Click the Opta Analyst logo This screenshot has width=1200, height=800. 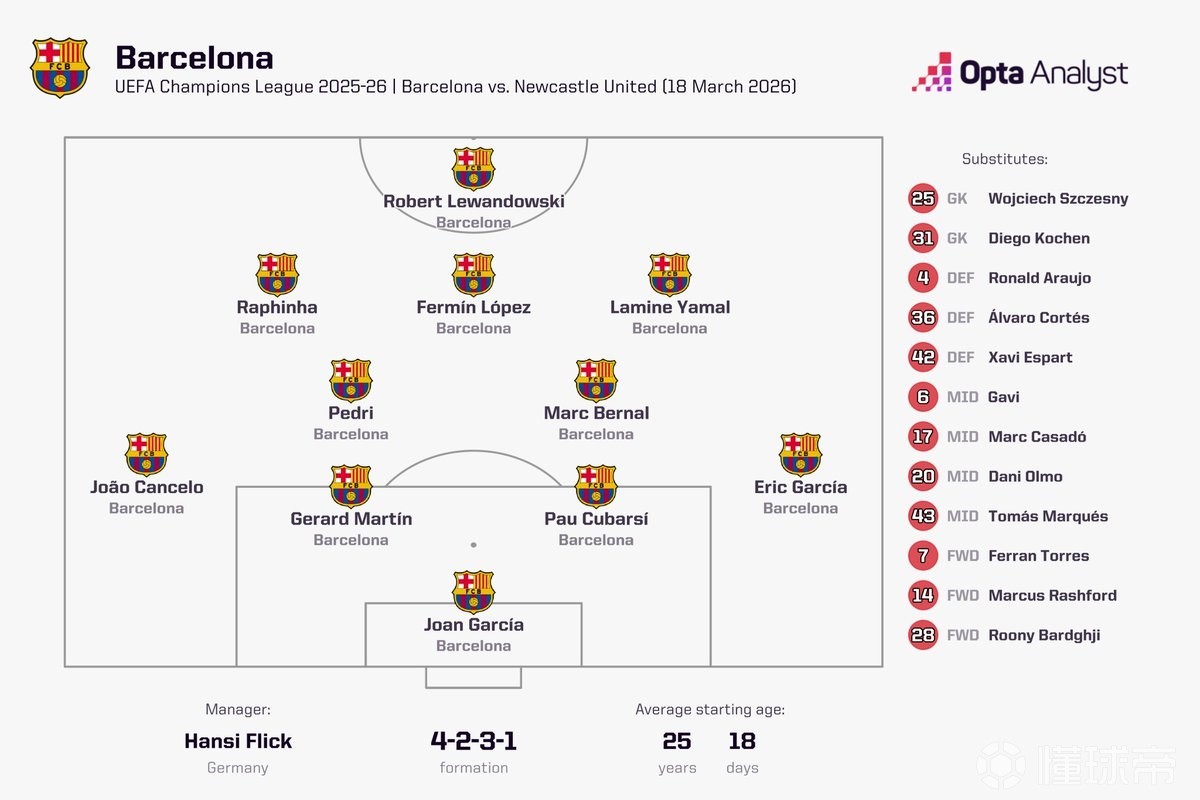(1020, 73)
